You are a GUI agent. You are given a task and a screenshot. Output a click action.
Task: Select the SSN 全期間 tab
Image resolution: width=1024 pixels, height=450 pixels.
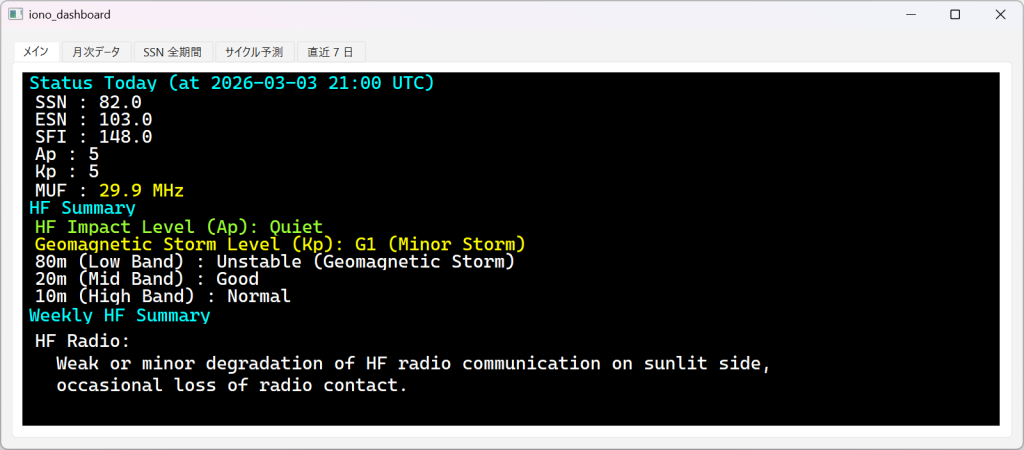point(173,51)
